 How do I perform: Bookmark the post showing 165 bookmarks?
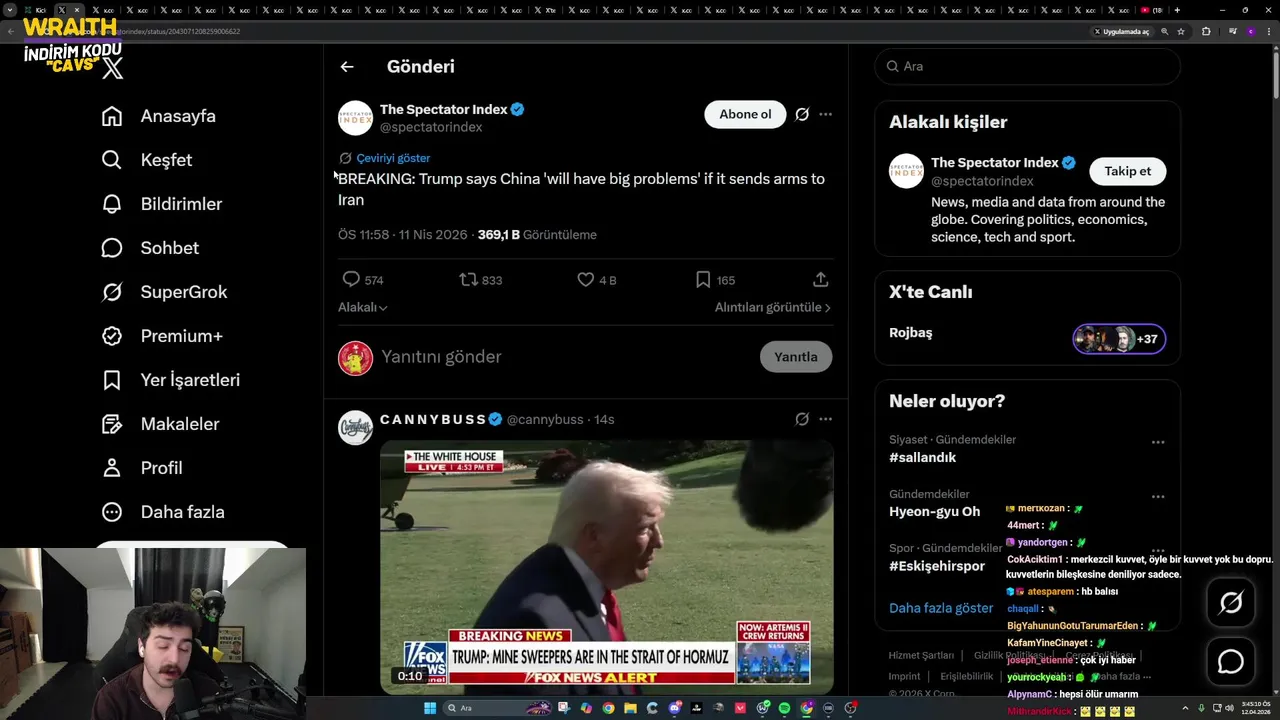715,280
